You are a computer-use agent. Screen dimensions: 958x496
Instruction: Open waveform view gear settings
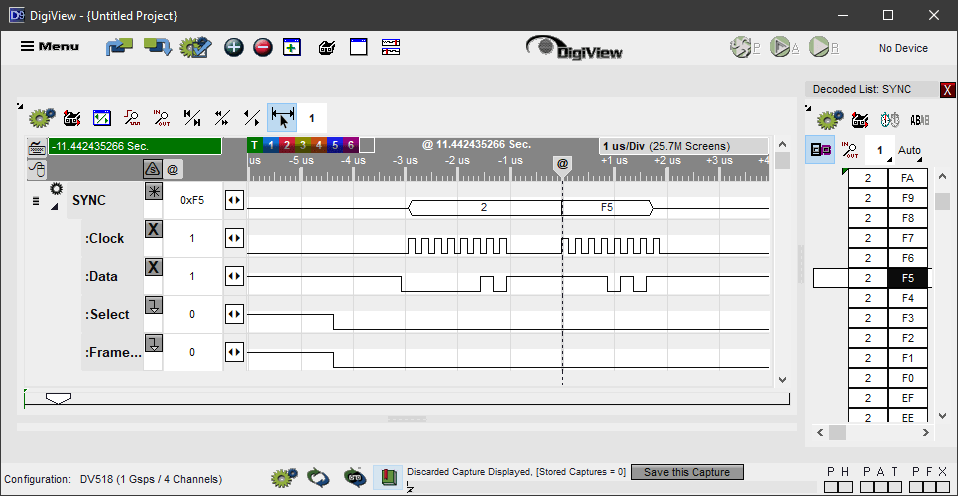41,118
